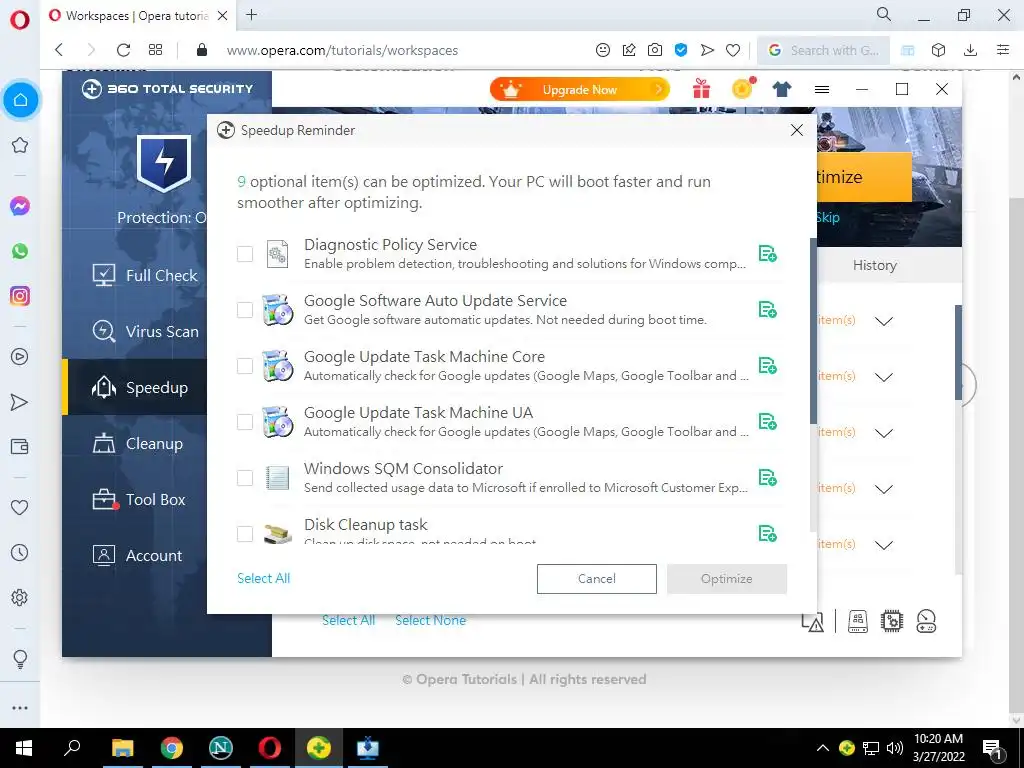This screenshot has height=768, width=1024.
Task: Open Windows Start menu
Action: coord(24,748)
